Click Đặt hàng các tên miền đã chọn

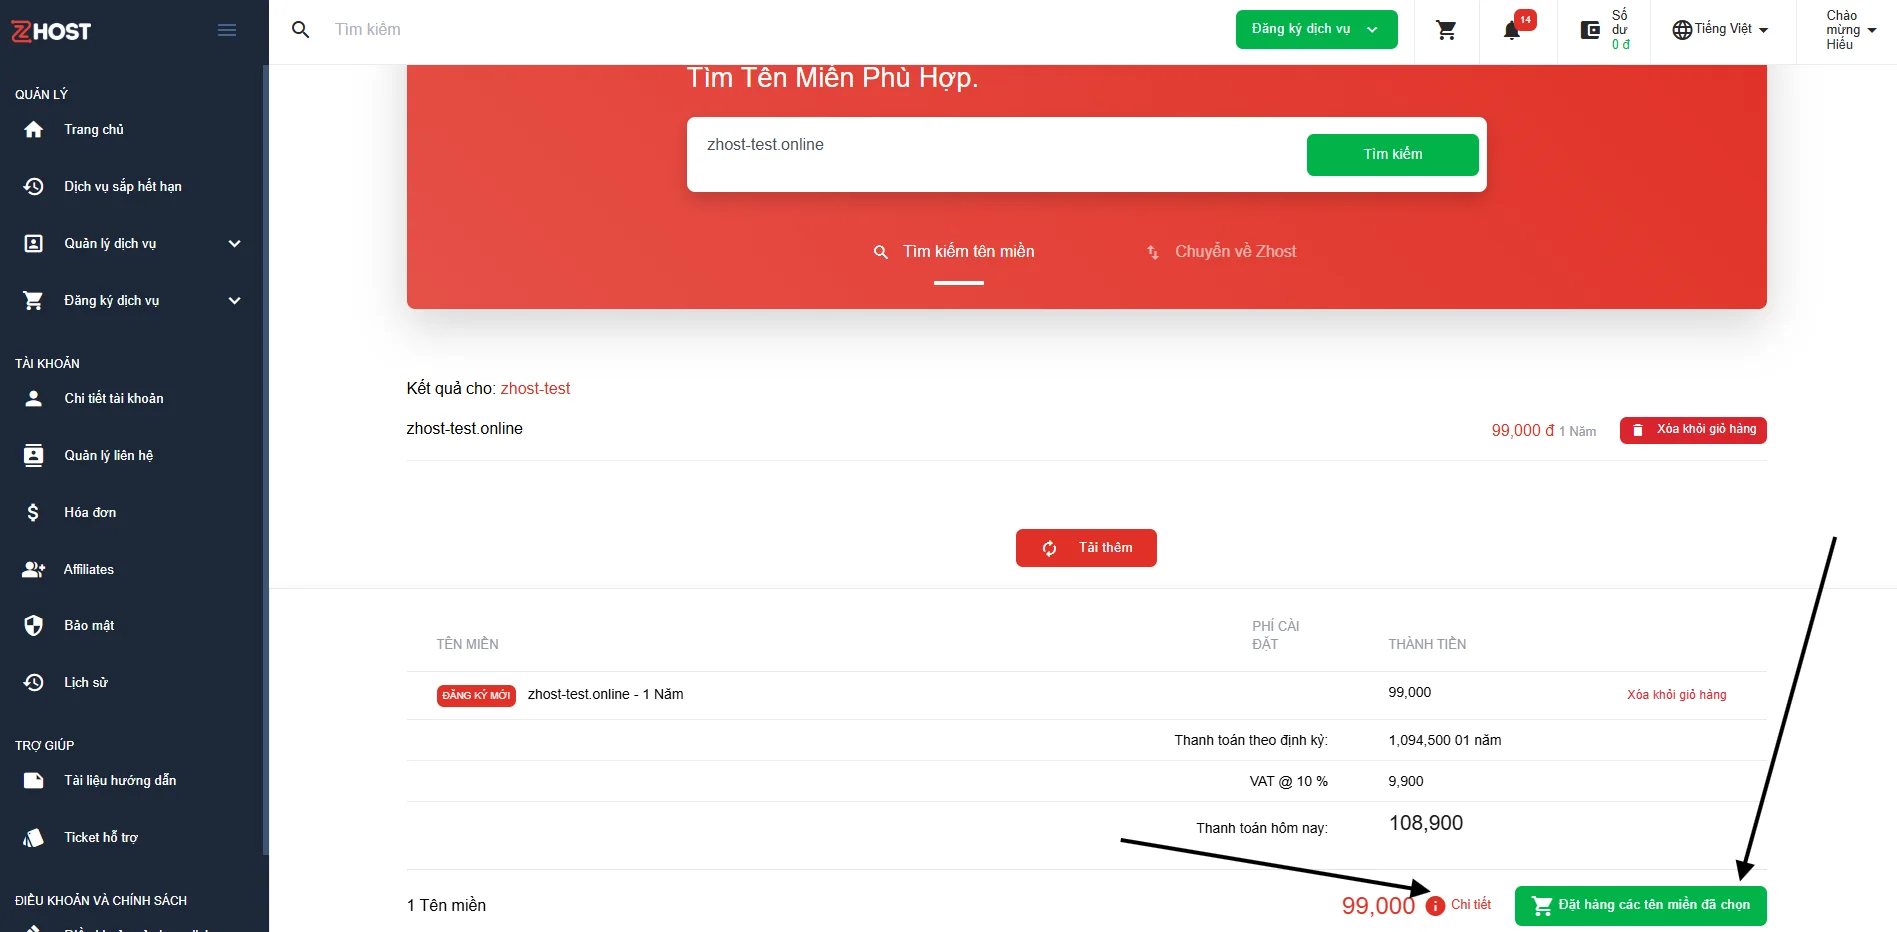click(1640, 906)
